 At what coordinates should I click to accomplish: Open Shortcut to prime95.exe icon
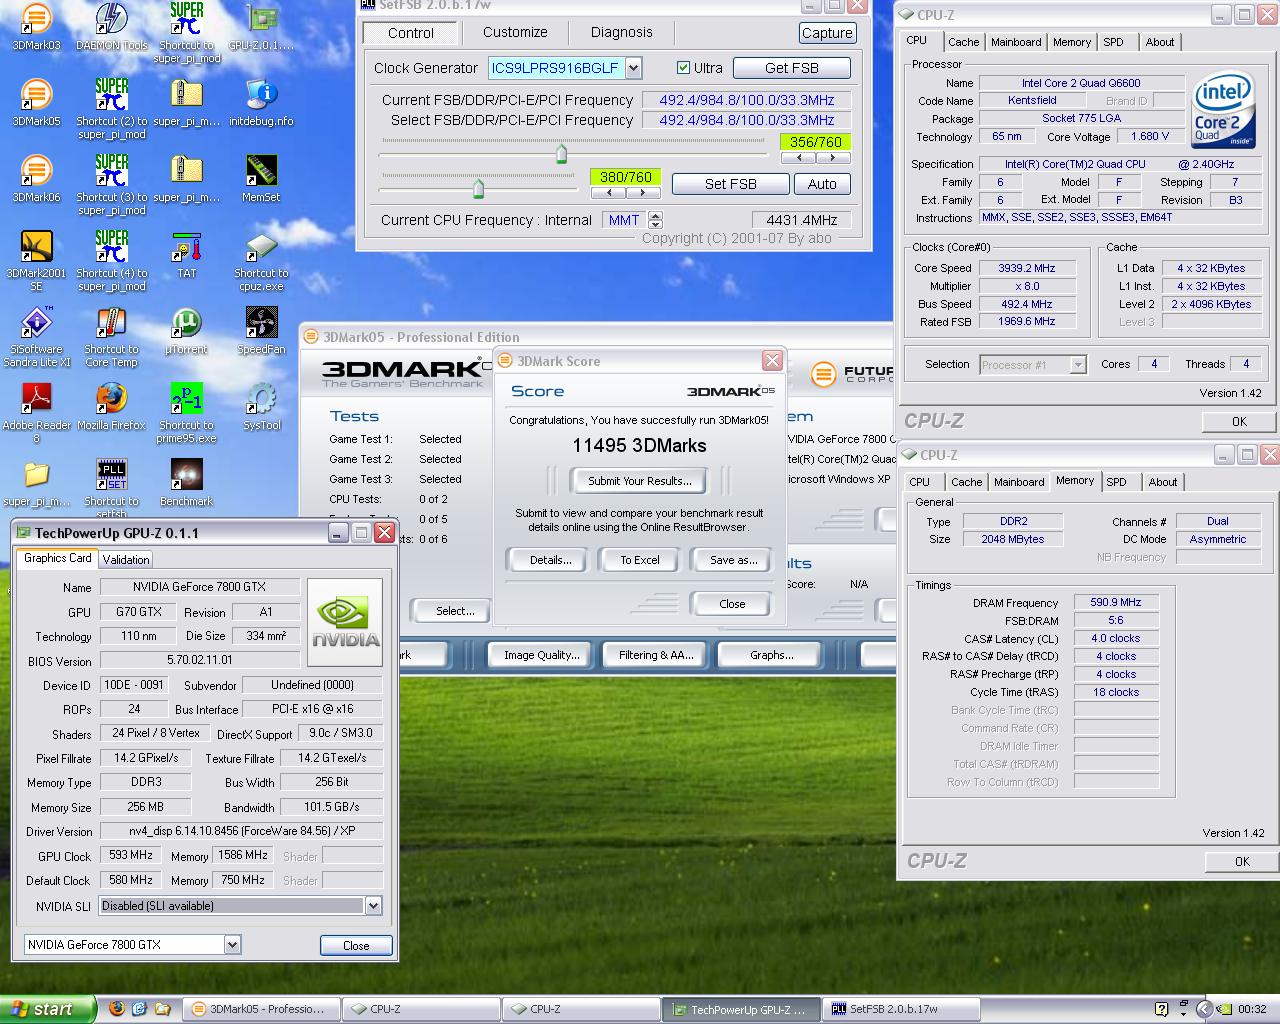tap(186, 413)
